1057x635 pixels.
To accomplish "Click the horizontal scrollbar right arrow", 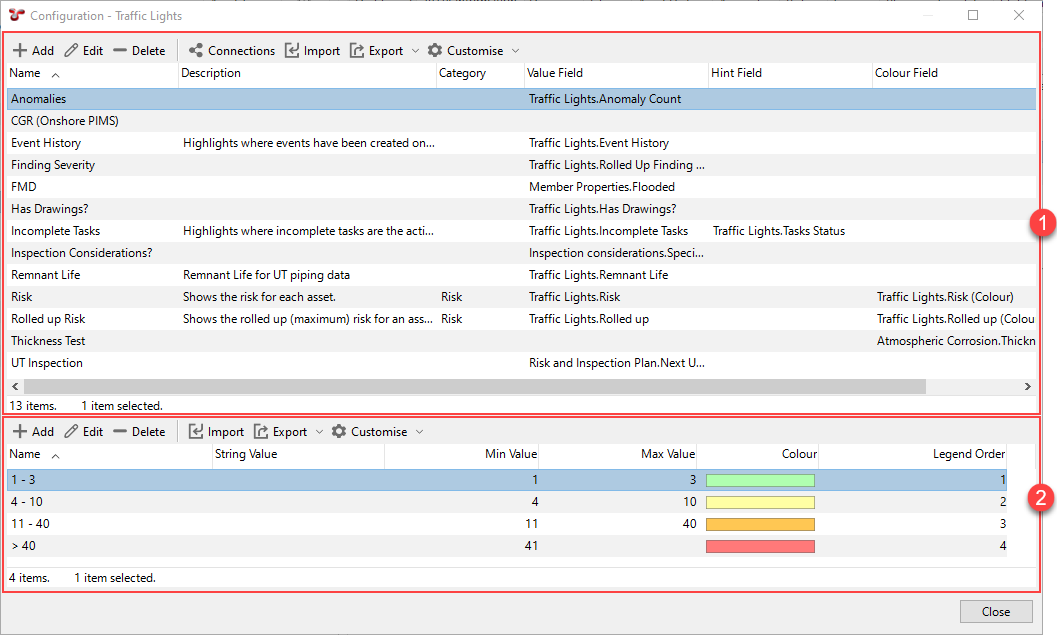I will coord(1027,386).
